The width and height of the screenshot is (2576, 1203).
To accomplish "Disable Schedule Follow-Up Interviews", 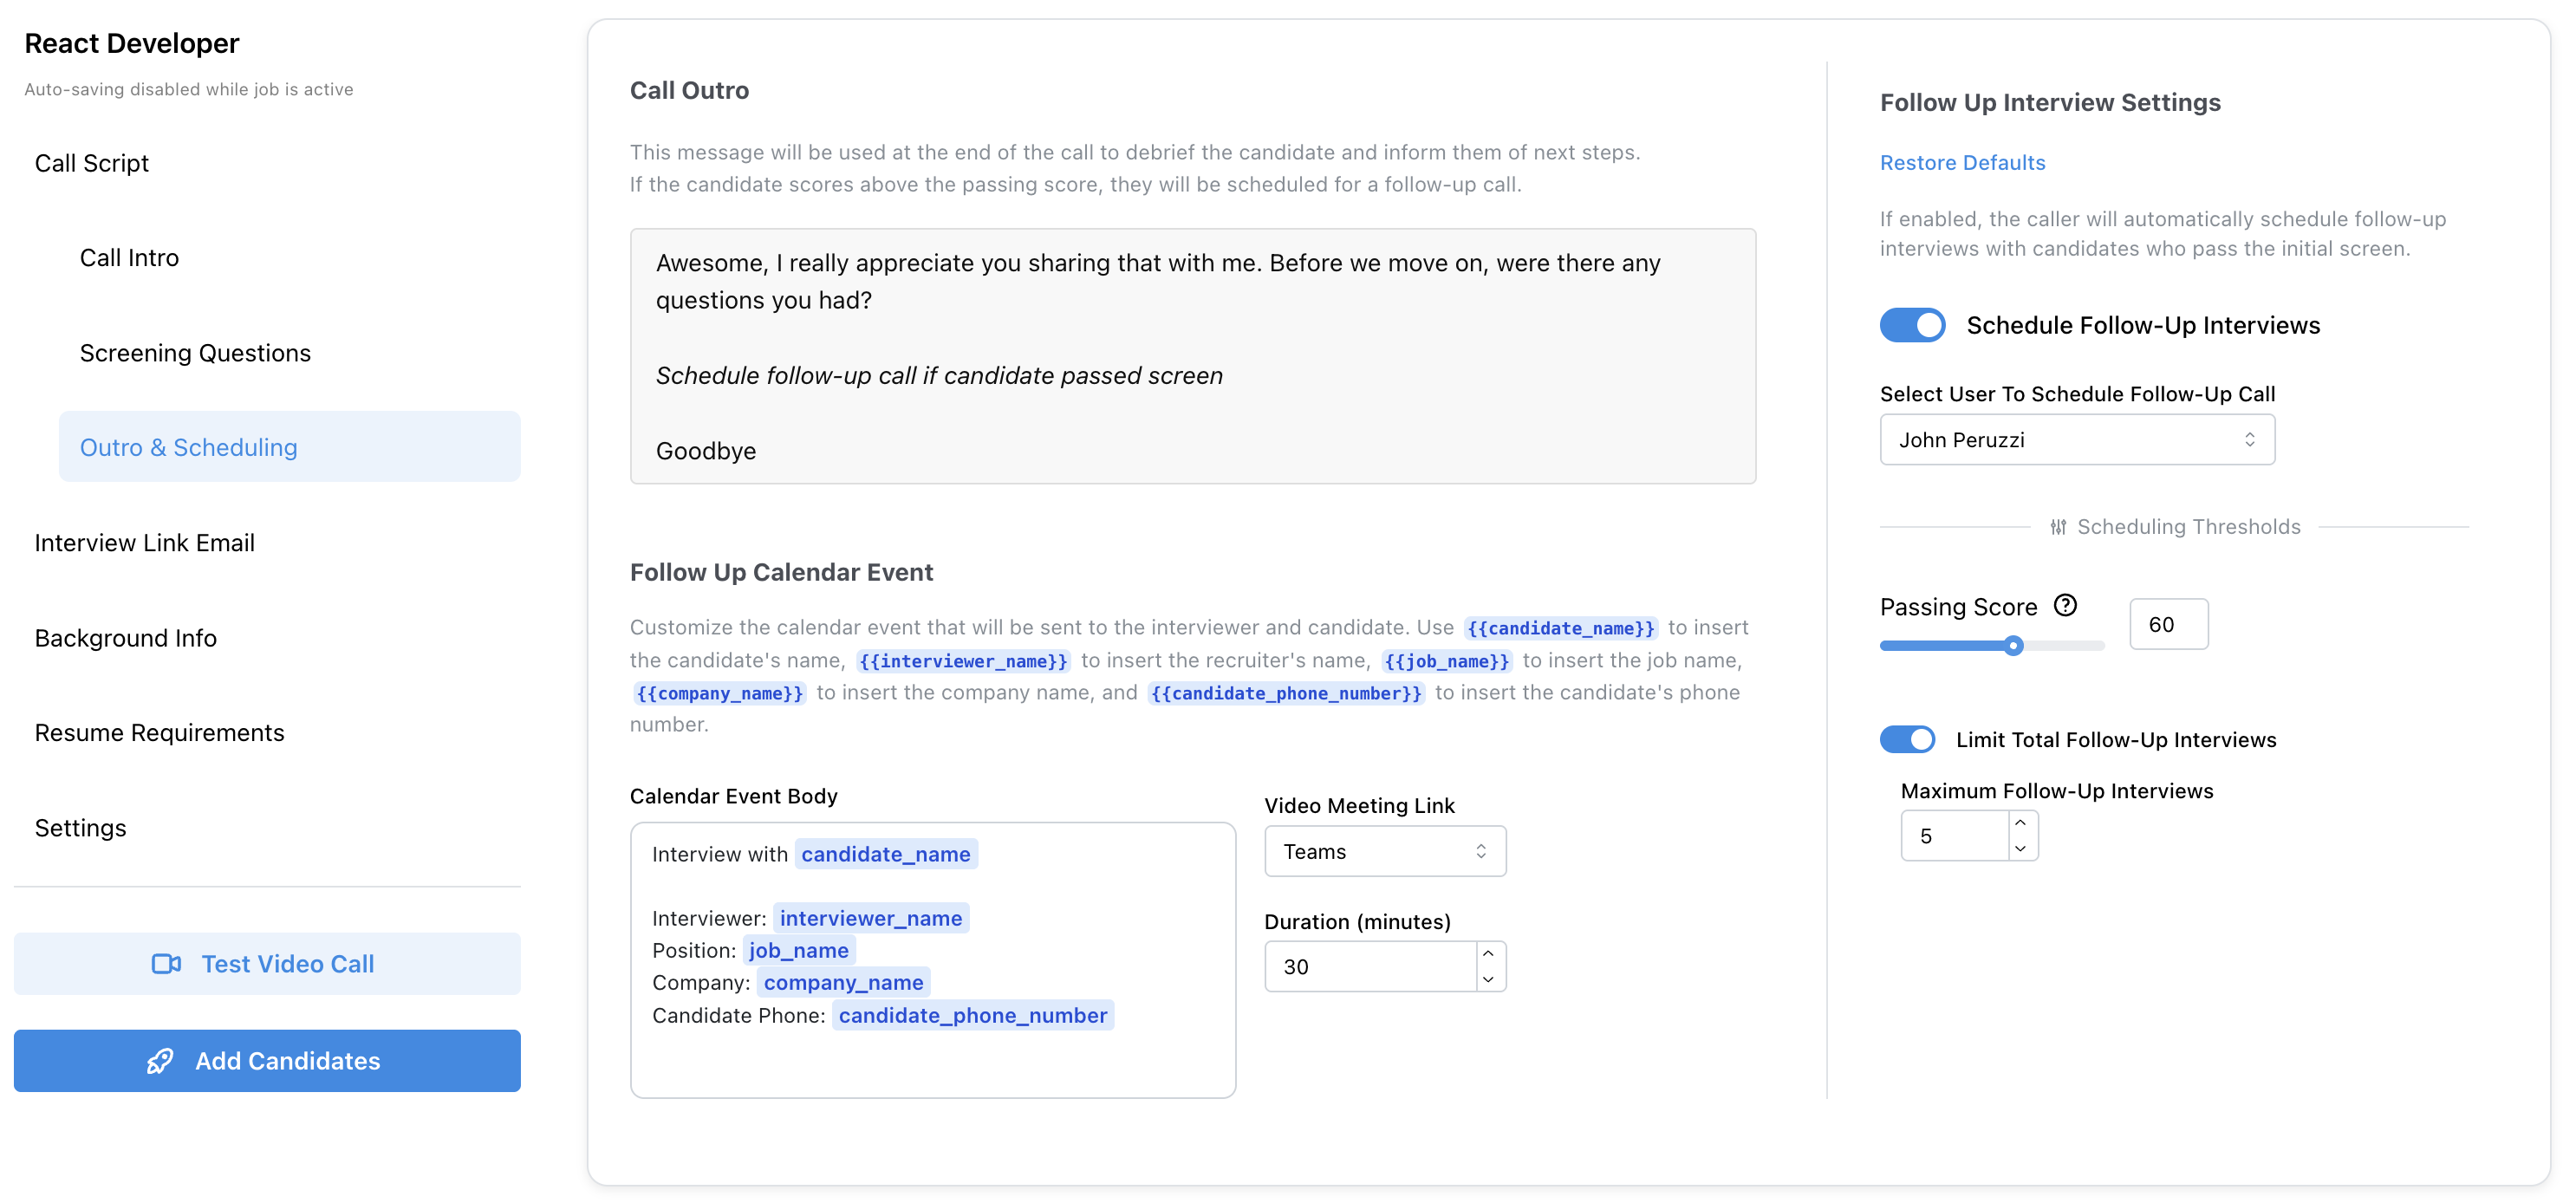I will 1912,325.
